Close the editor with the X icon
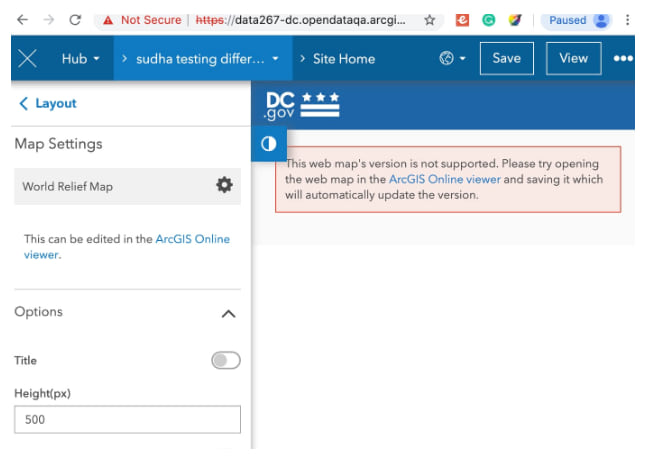This screenshot has height=474, width=647. [x=27, y=58]
